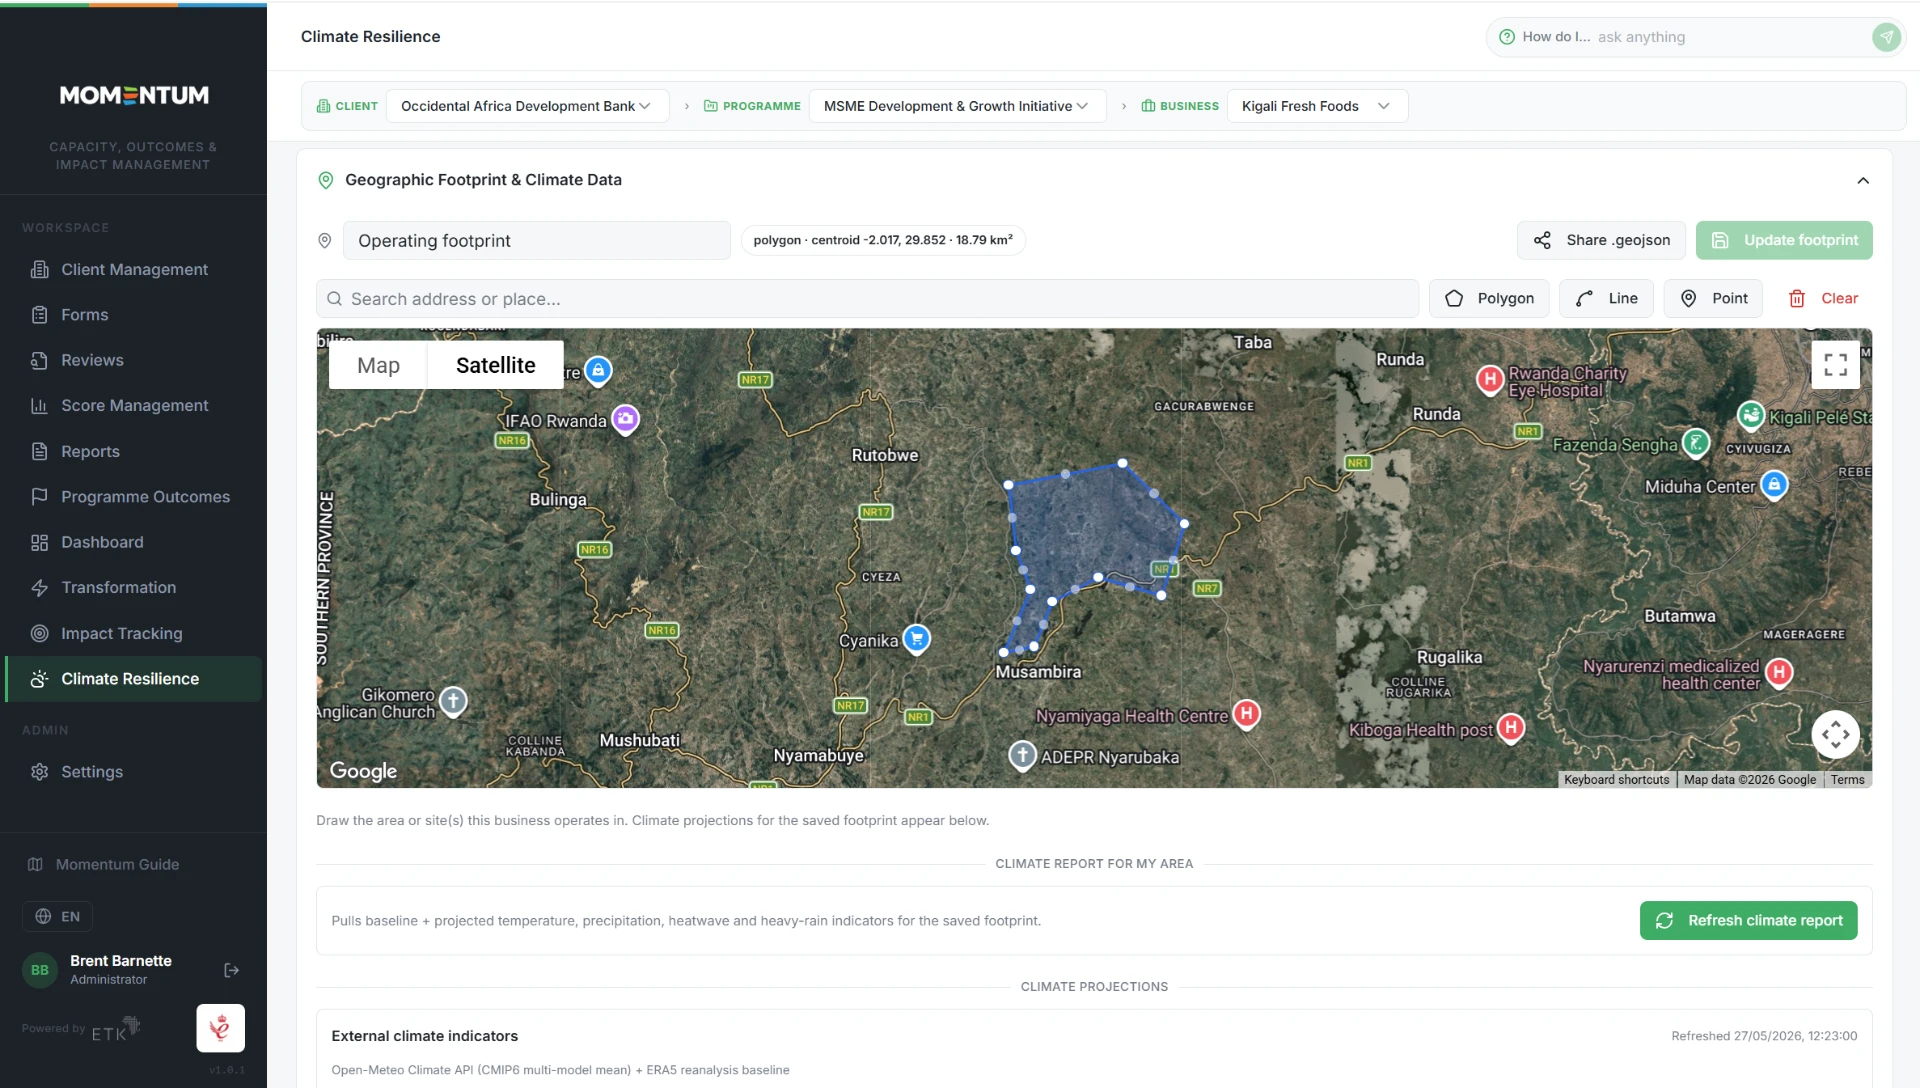This screenshot has height=1088, width=1920.
Task: Click the Nyamiyaga Health Centre marker
Action: [1246, 714]
